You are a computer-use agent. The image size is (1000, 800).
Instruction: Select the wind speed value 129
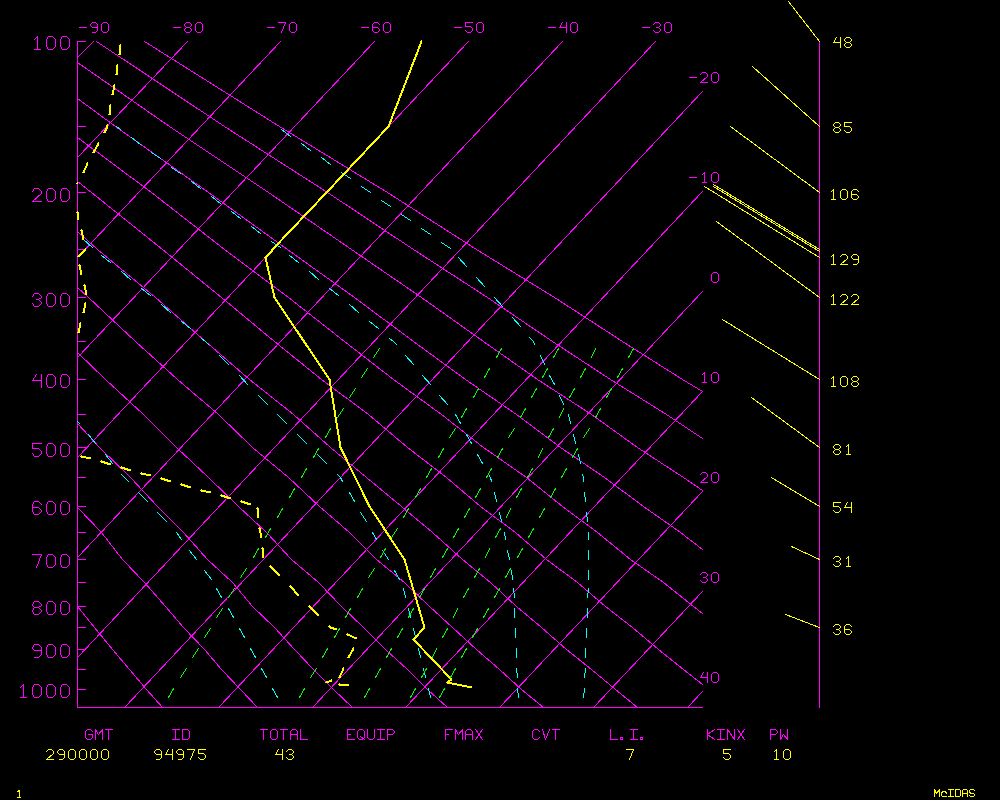coord(845,260)
